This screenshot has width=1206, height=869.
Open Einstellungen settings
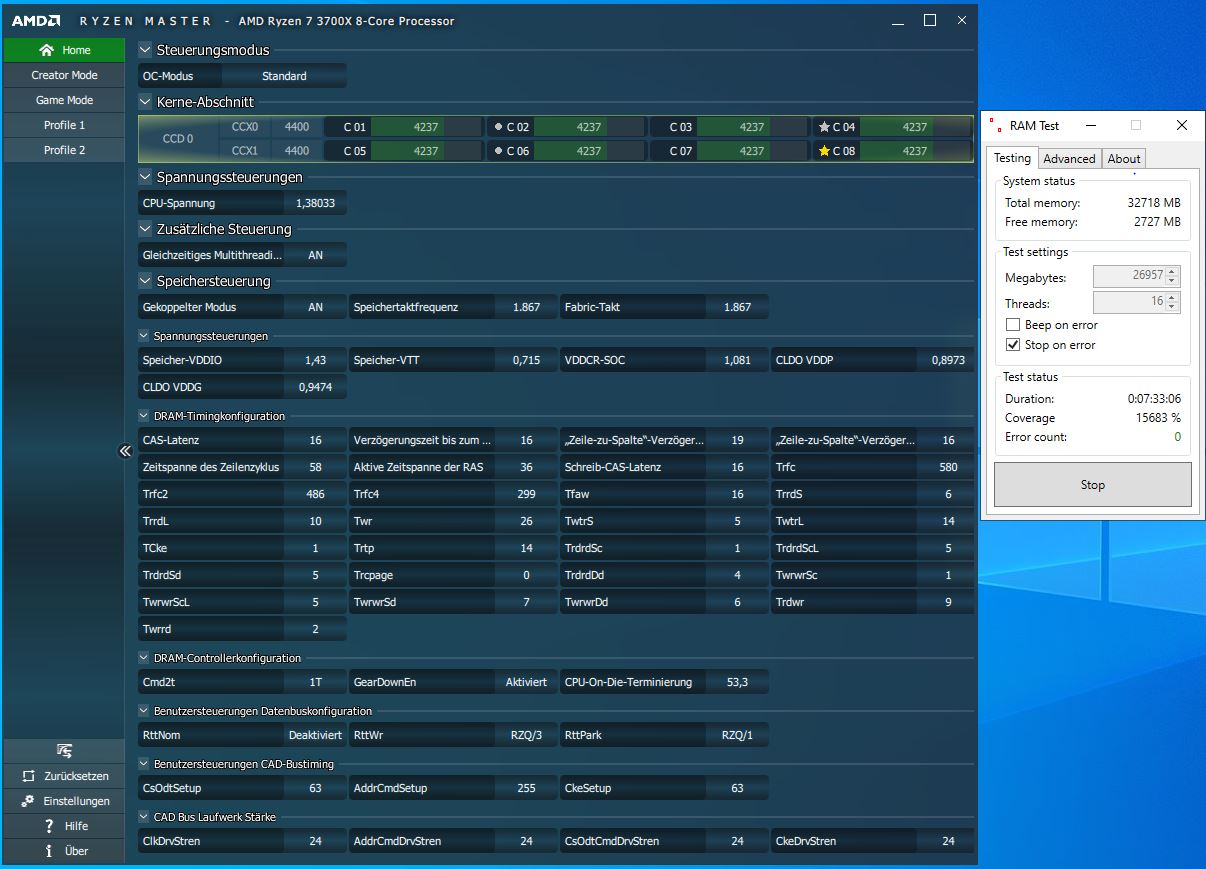pos(64,801)
